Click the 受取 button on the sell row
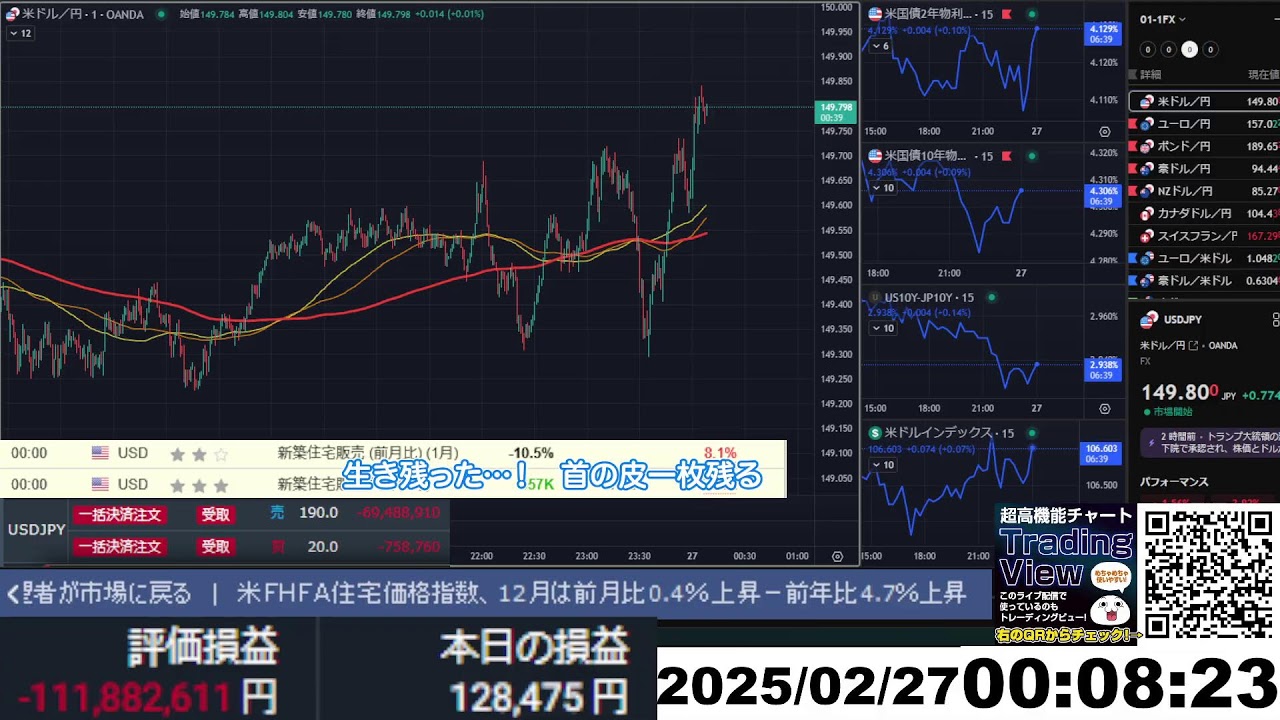This screenshot has height=720, width=1280. pos(215,515)
